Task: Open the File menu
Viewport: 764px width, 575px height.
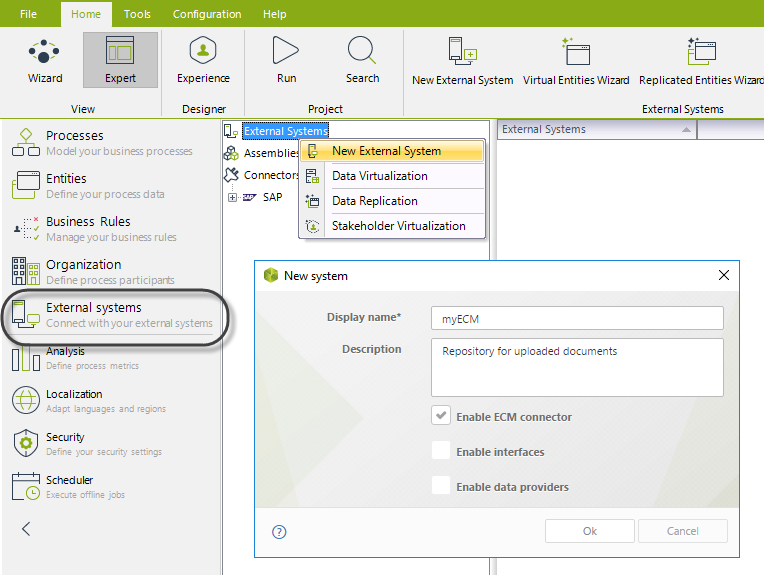Action: tap(28, 14)
